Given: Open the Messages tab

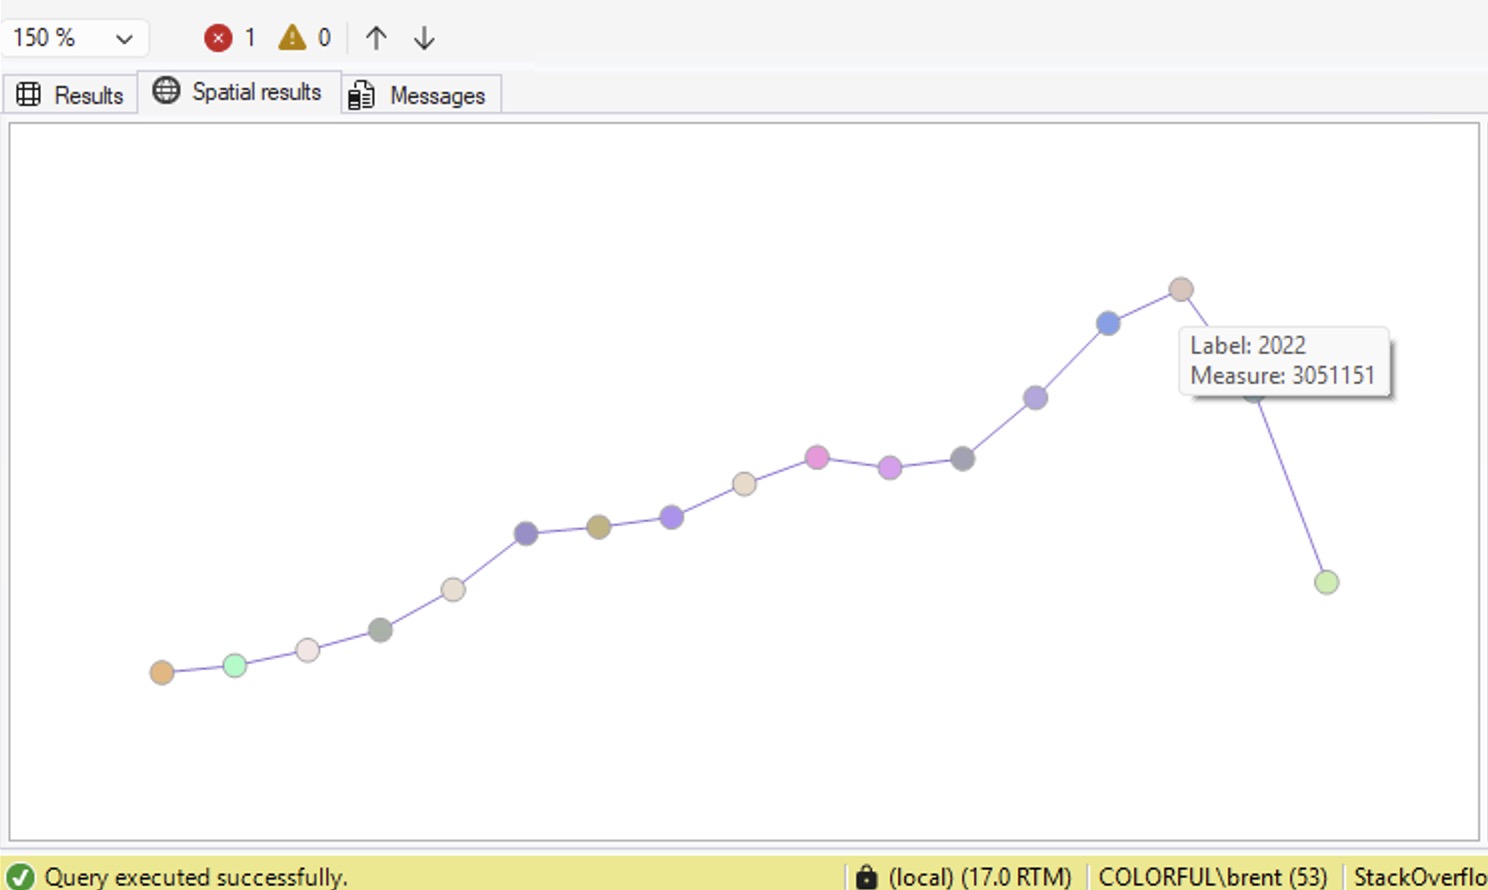Looking at the screenshot, I should coord(420,95).
